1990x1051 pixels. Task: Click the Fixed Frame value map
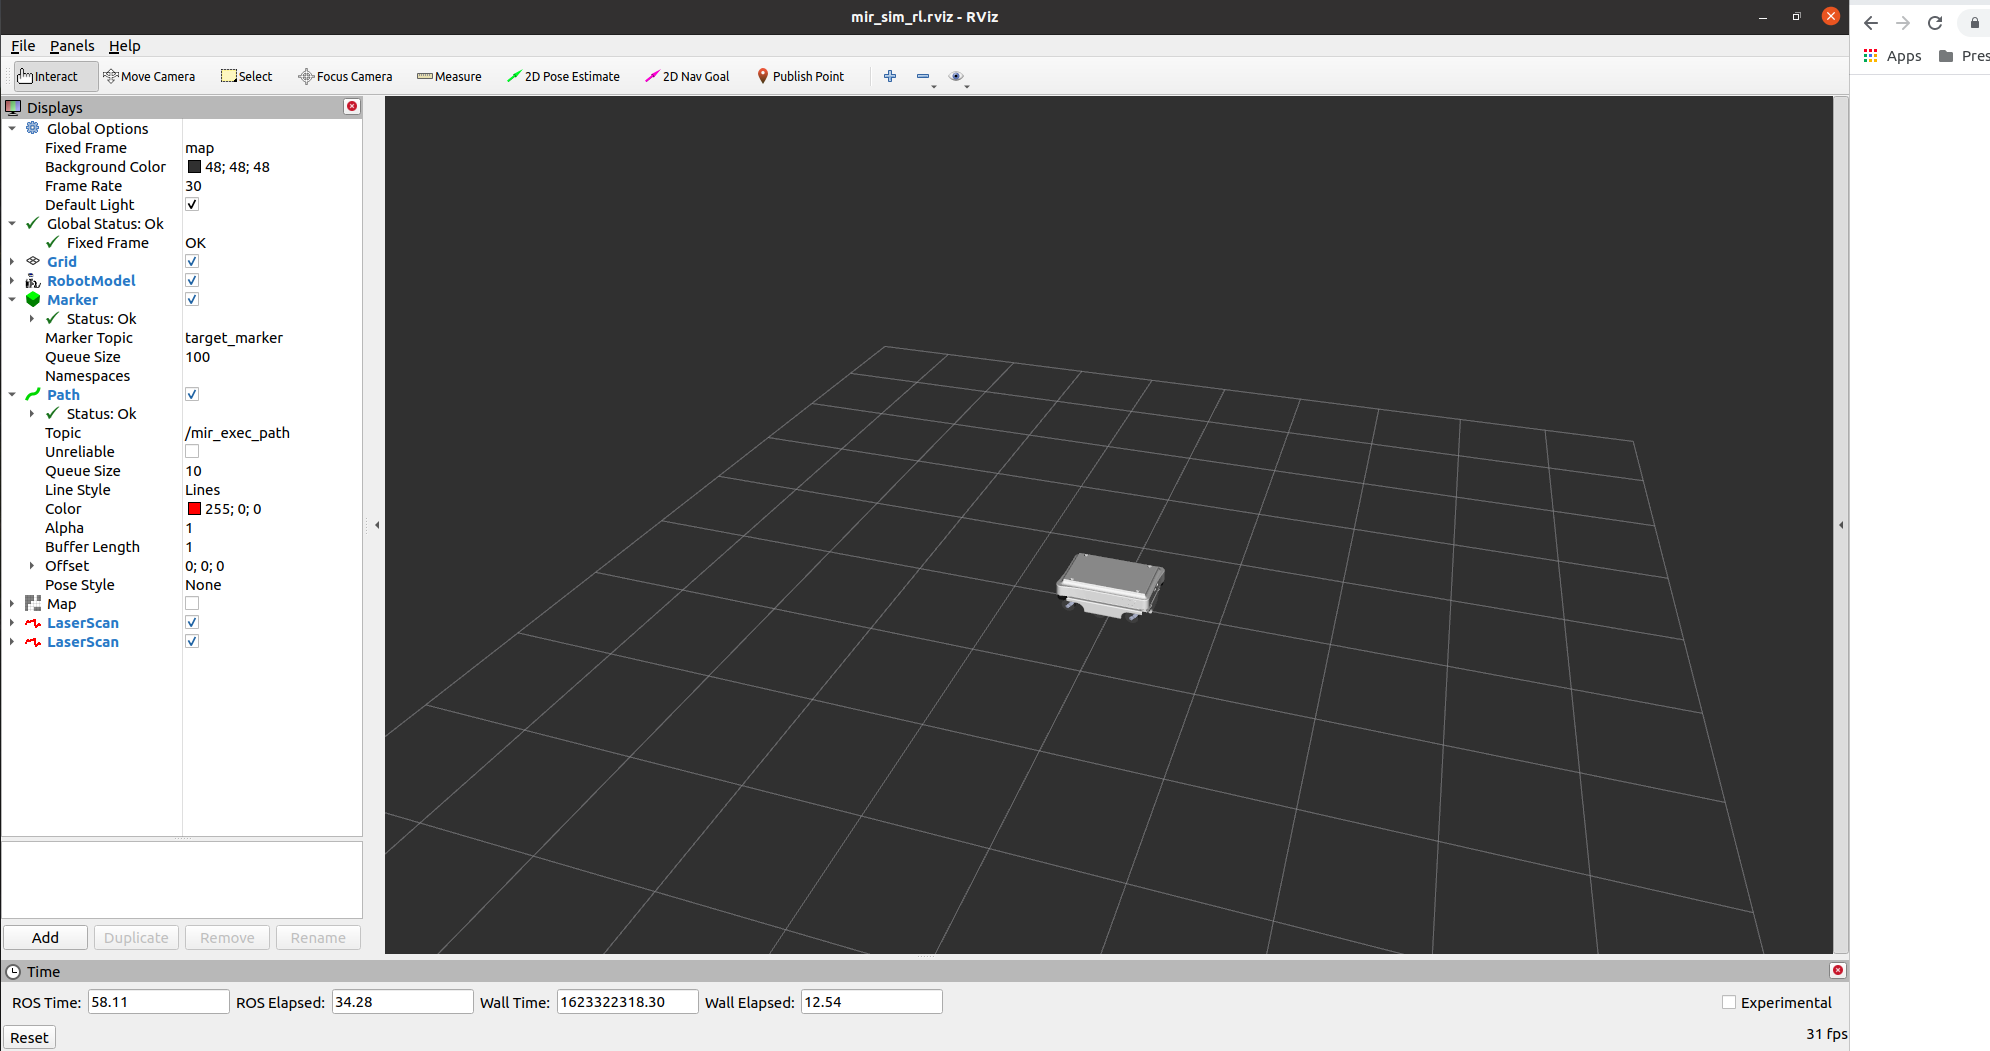pyautogui.click(x=199, y=147)
